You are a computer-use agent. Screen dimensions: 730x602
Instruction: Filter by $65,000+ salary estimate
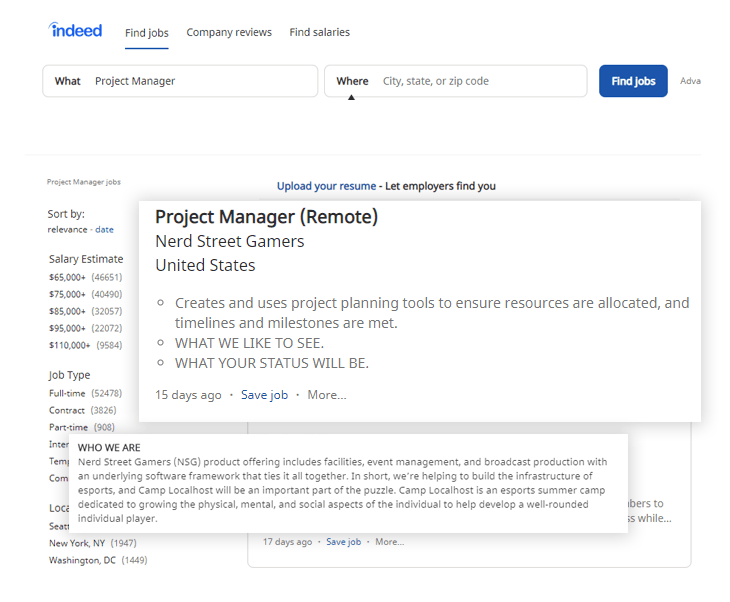tap(86, 277)
